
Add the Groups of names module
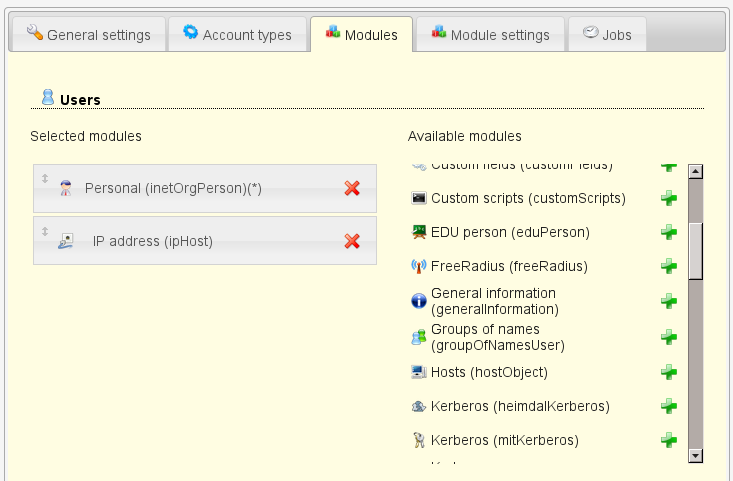(669, 337)
